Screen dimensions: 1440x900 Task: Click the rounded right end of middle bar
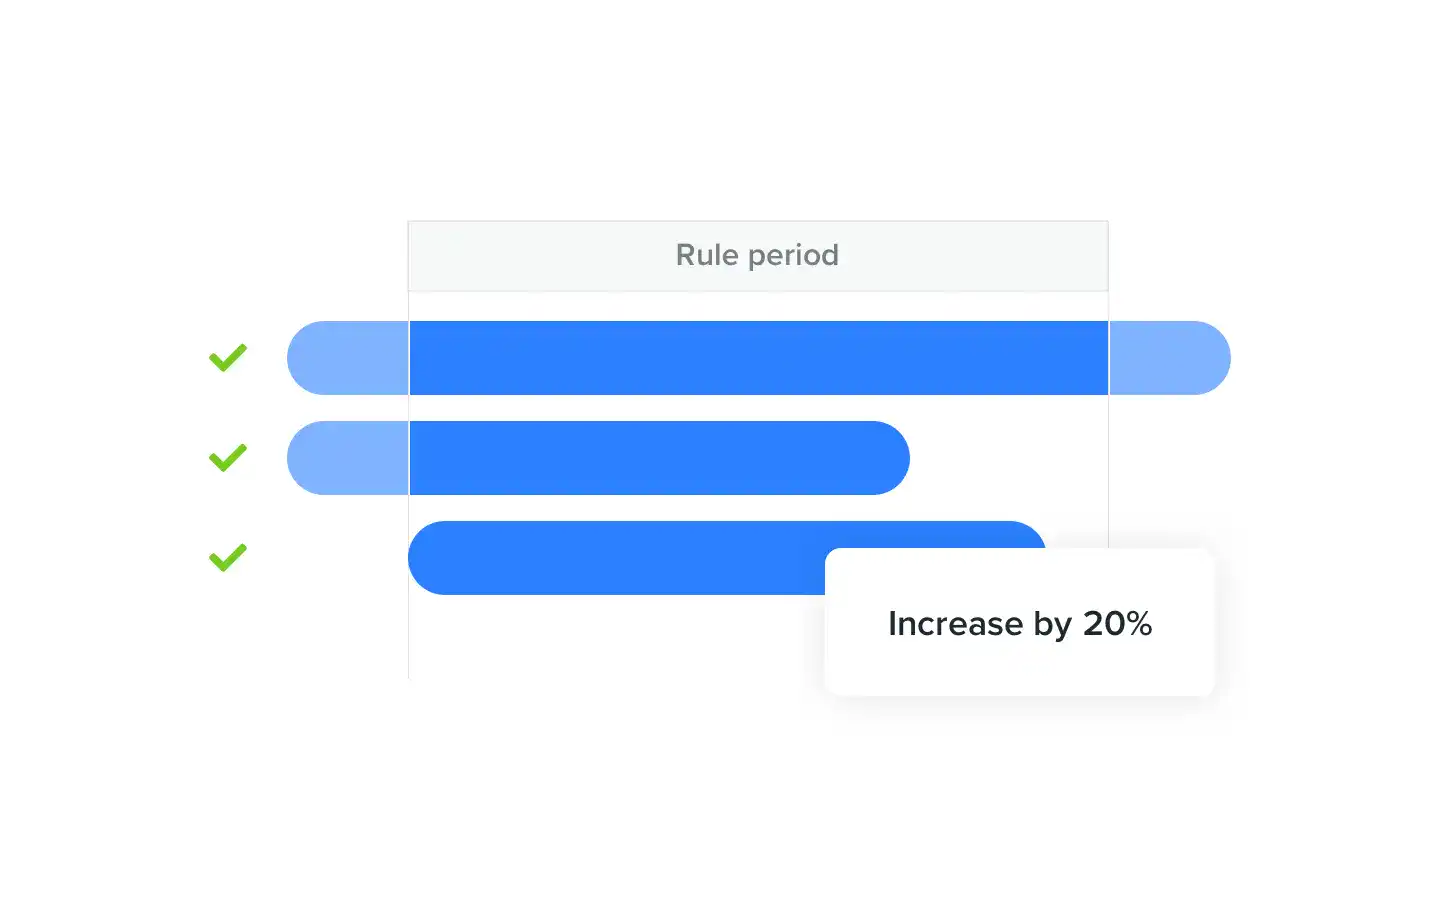(x=885, y=458)
